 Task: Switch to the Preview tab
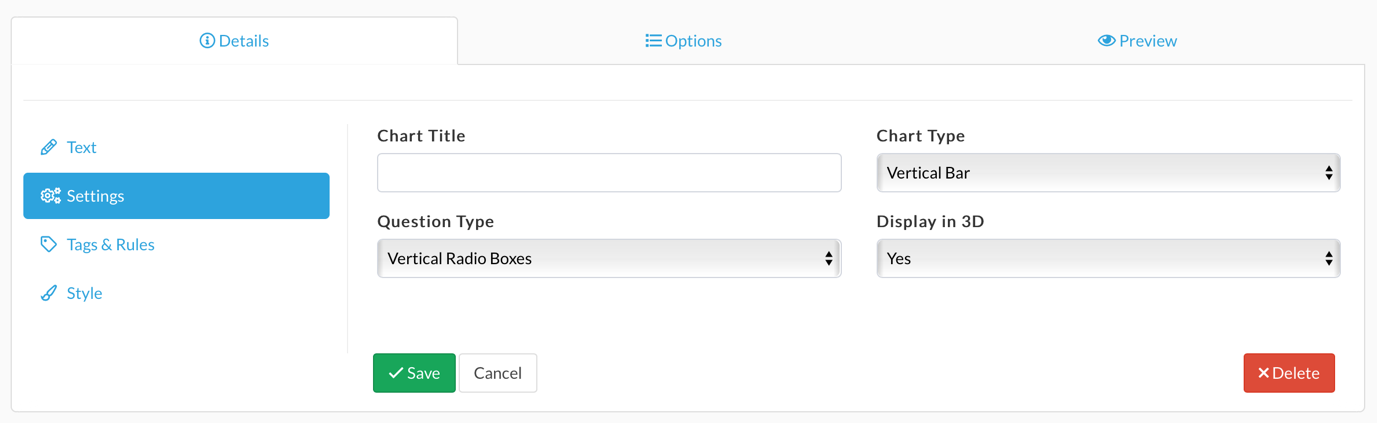1137,41
